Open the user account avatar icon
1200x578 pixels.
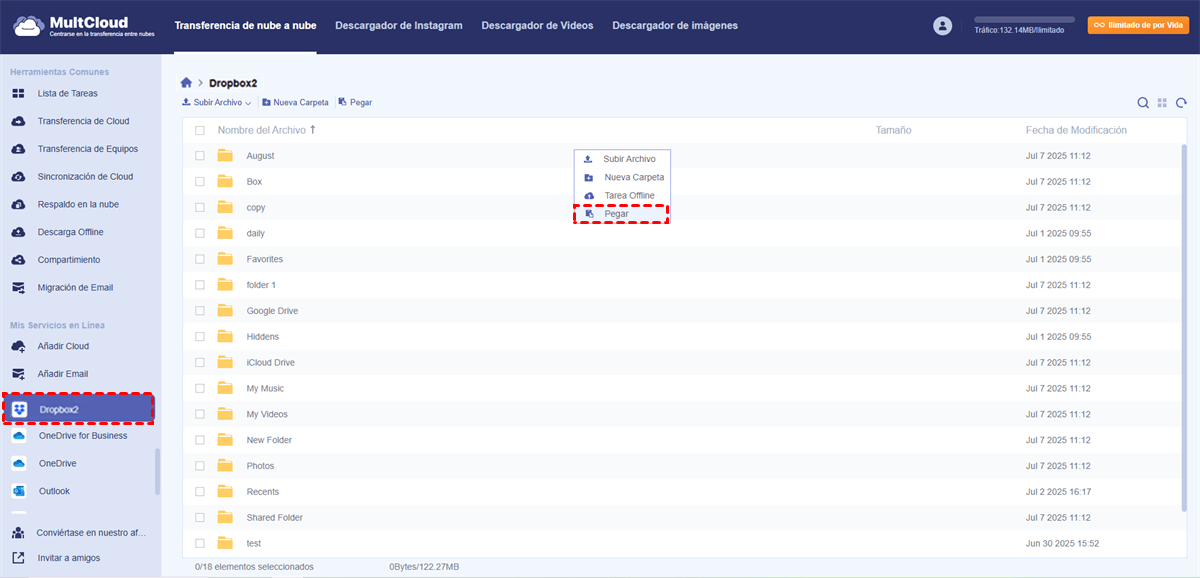click(942, 26)
